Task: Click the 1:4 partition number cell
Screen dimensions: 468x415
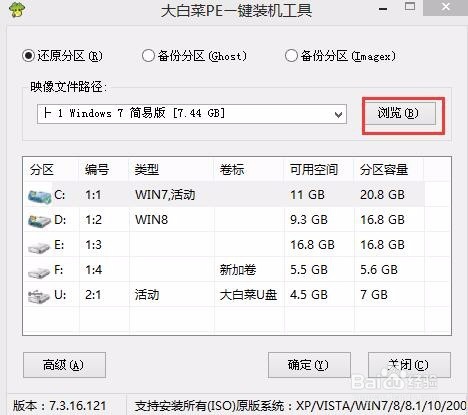Action: (93, 270)
